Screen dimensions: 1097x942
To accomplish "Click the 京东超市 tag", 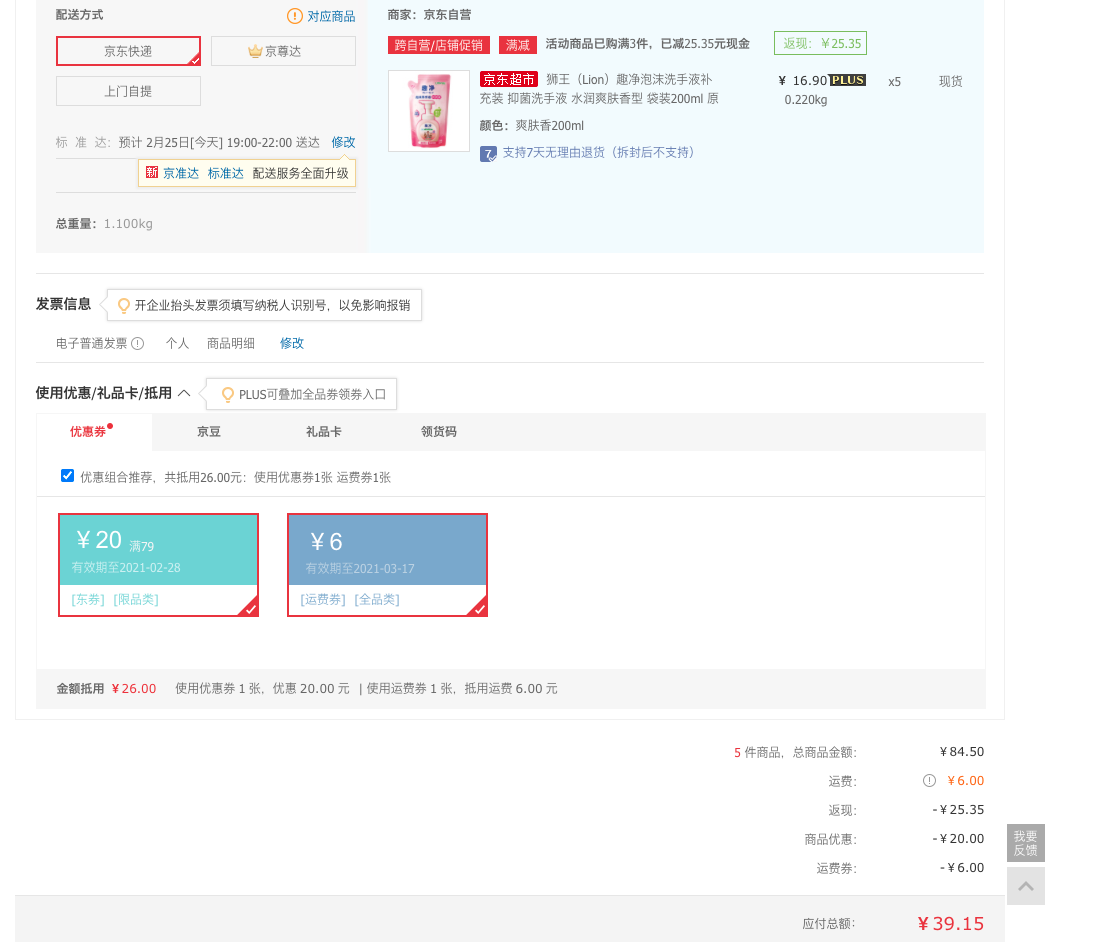I will [x=509, y=79].
